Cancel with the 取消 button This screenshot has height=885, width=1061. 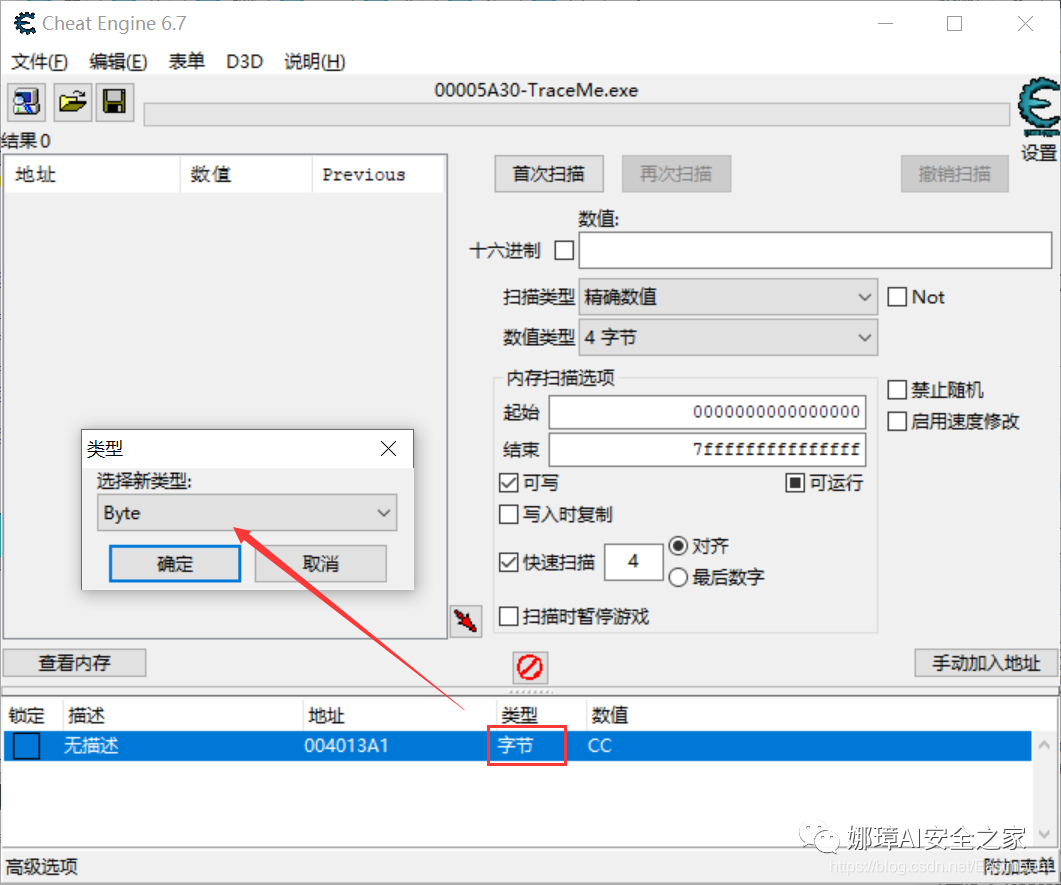[321, 564]
